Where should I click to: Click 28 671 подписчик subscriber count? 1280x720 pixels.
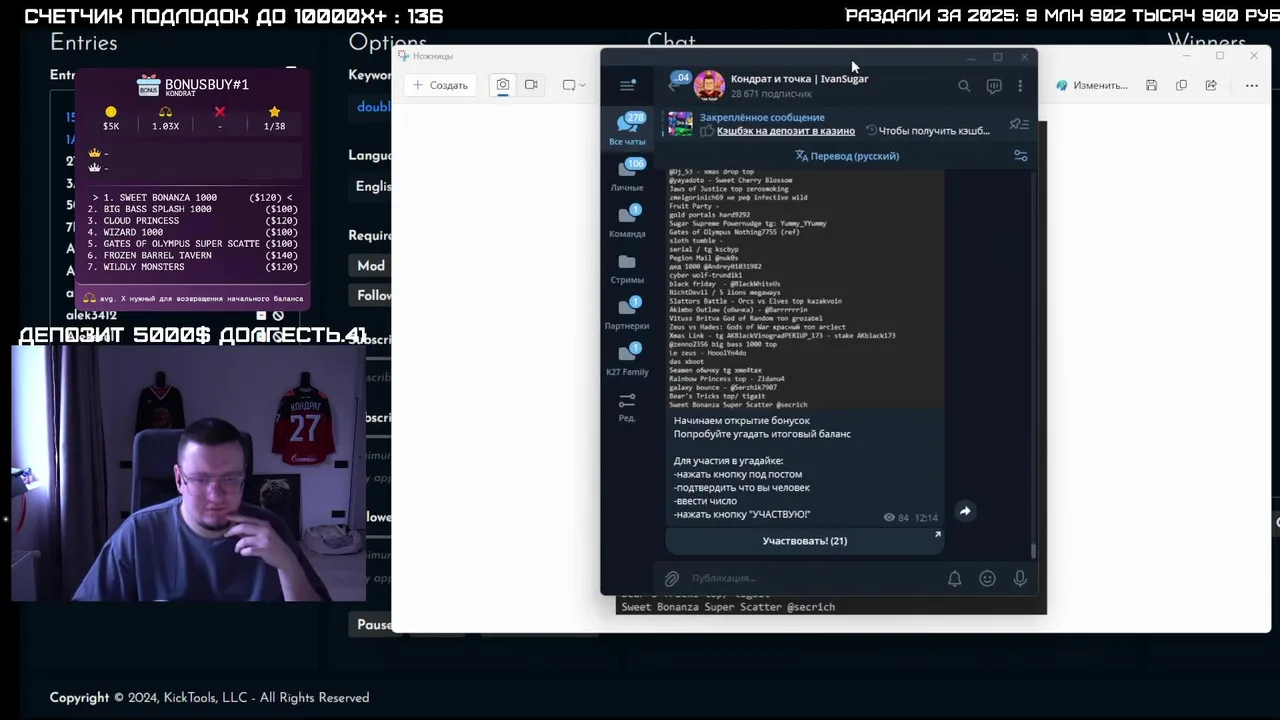[x=771, y=94]
